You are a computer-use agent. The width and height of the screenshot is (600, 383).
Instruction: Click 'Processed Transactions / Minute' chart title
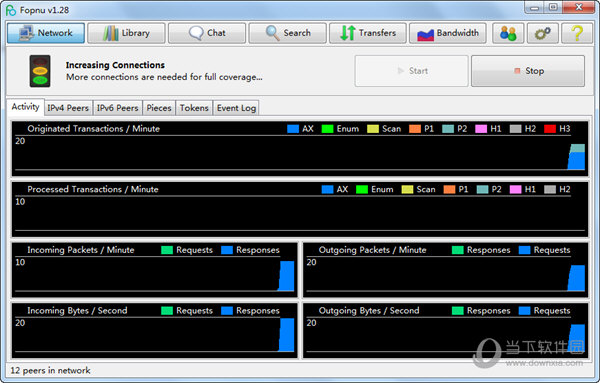pyautogui.click(x=93, y=189)
